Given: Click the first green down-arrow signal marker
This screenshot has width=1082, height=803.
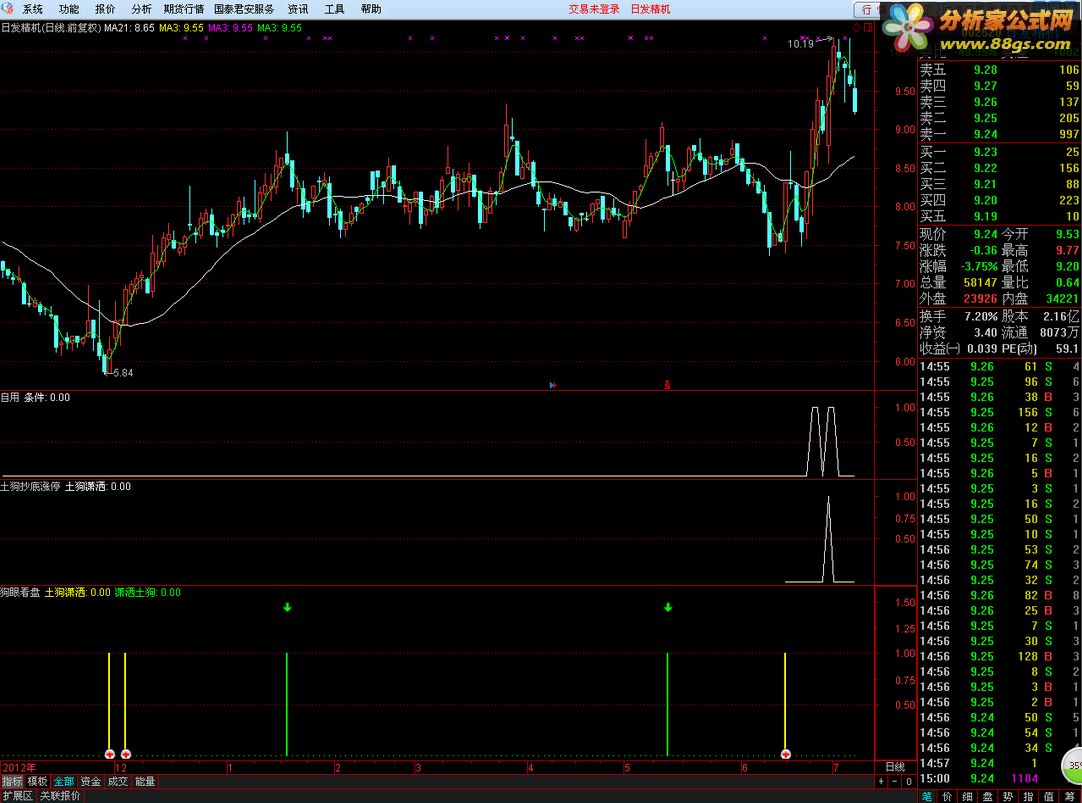Looking at the screenshot, I should click(x=287, y=607).
